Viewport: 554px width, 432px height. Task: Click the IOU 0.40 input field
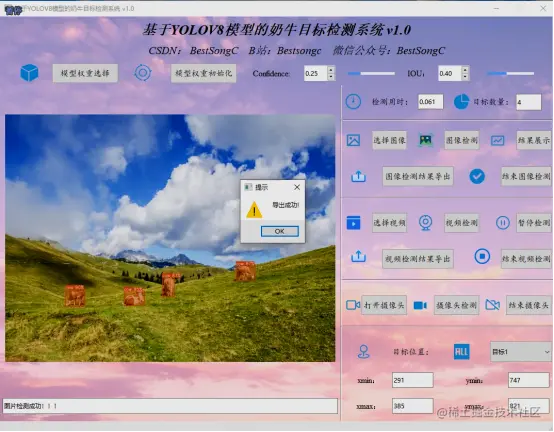(450, 73)
